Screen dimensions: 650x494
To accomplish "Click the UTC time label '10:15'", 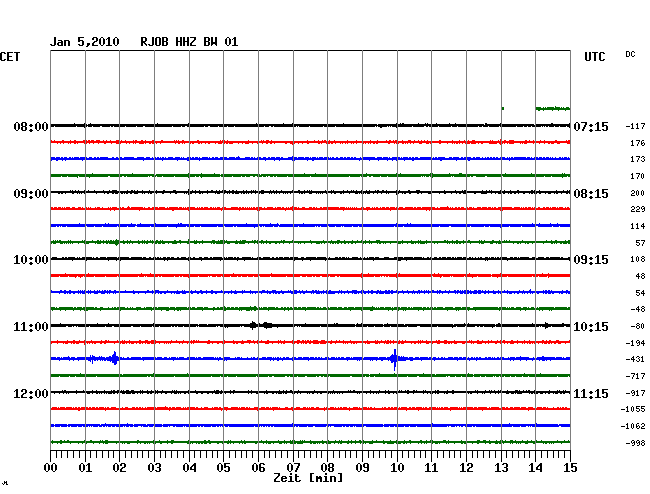I will pyautogui.click(x=591, y=327).
